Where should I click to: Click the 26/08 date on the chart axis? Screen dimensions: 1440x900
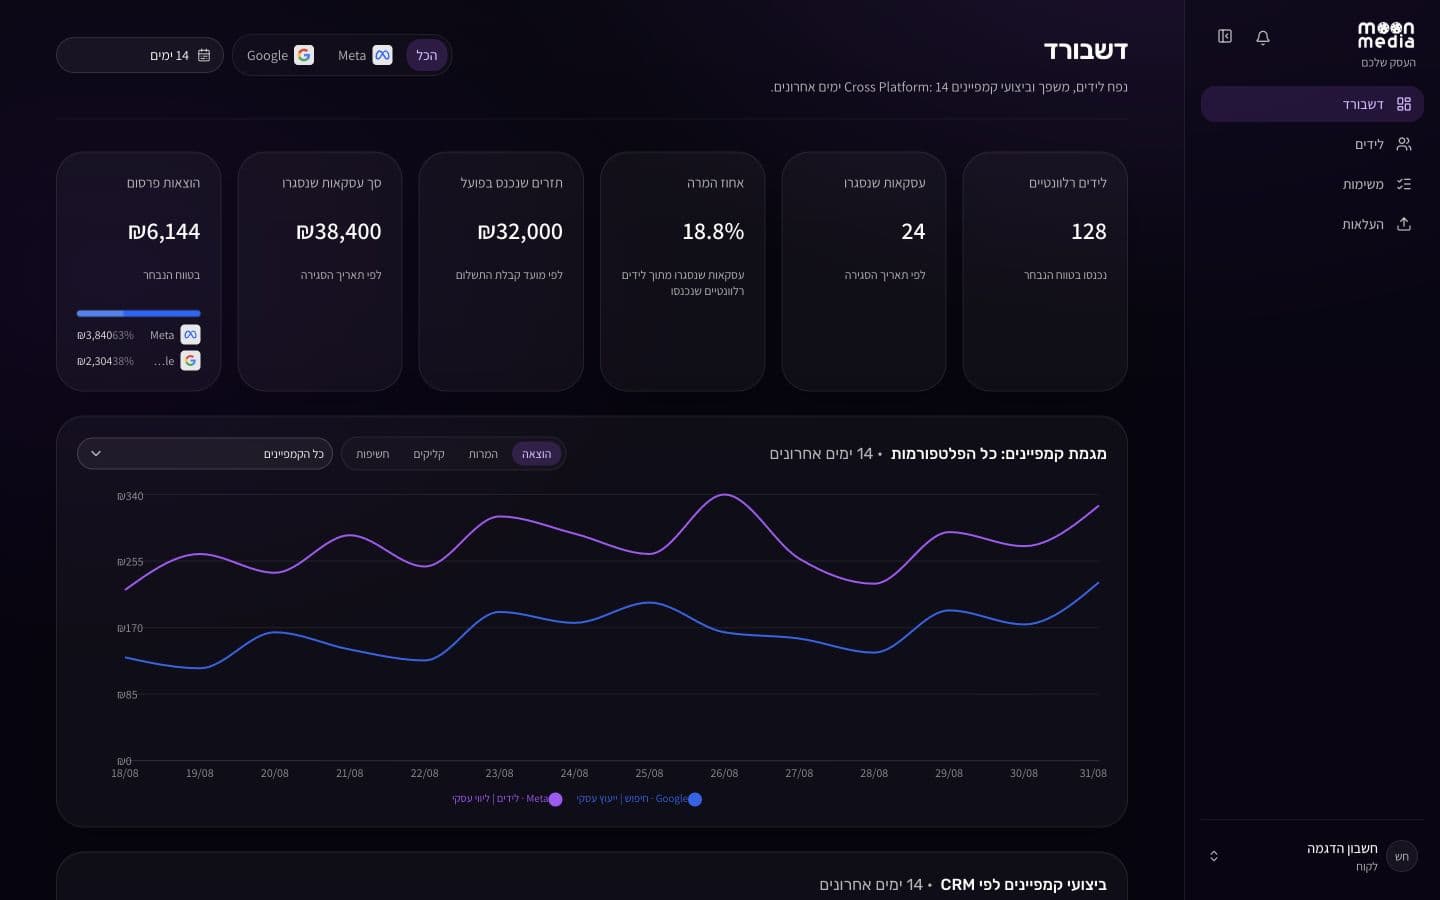(724, 773)
